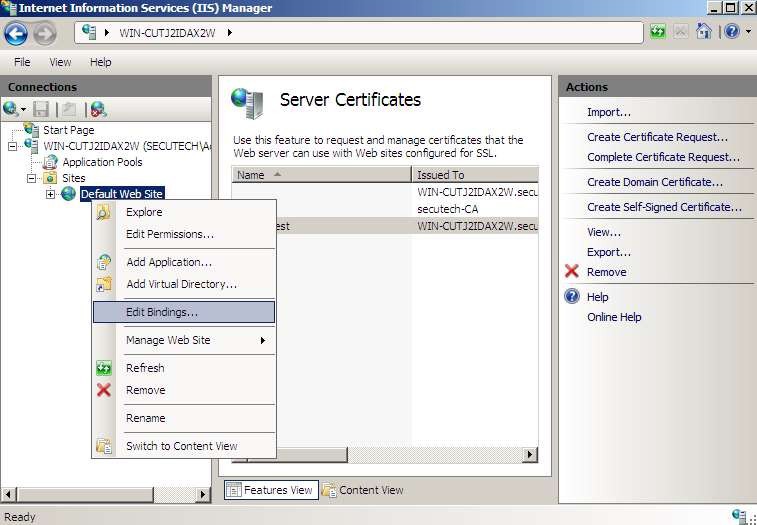Screen dimensions: 757x525
Task: Click the Home icon in the top toolbar
Action: (703, 32)
